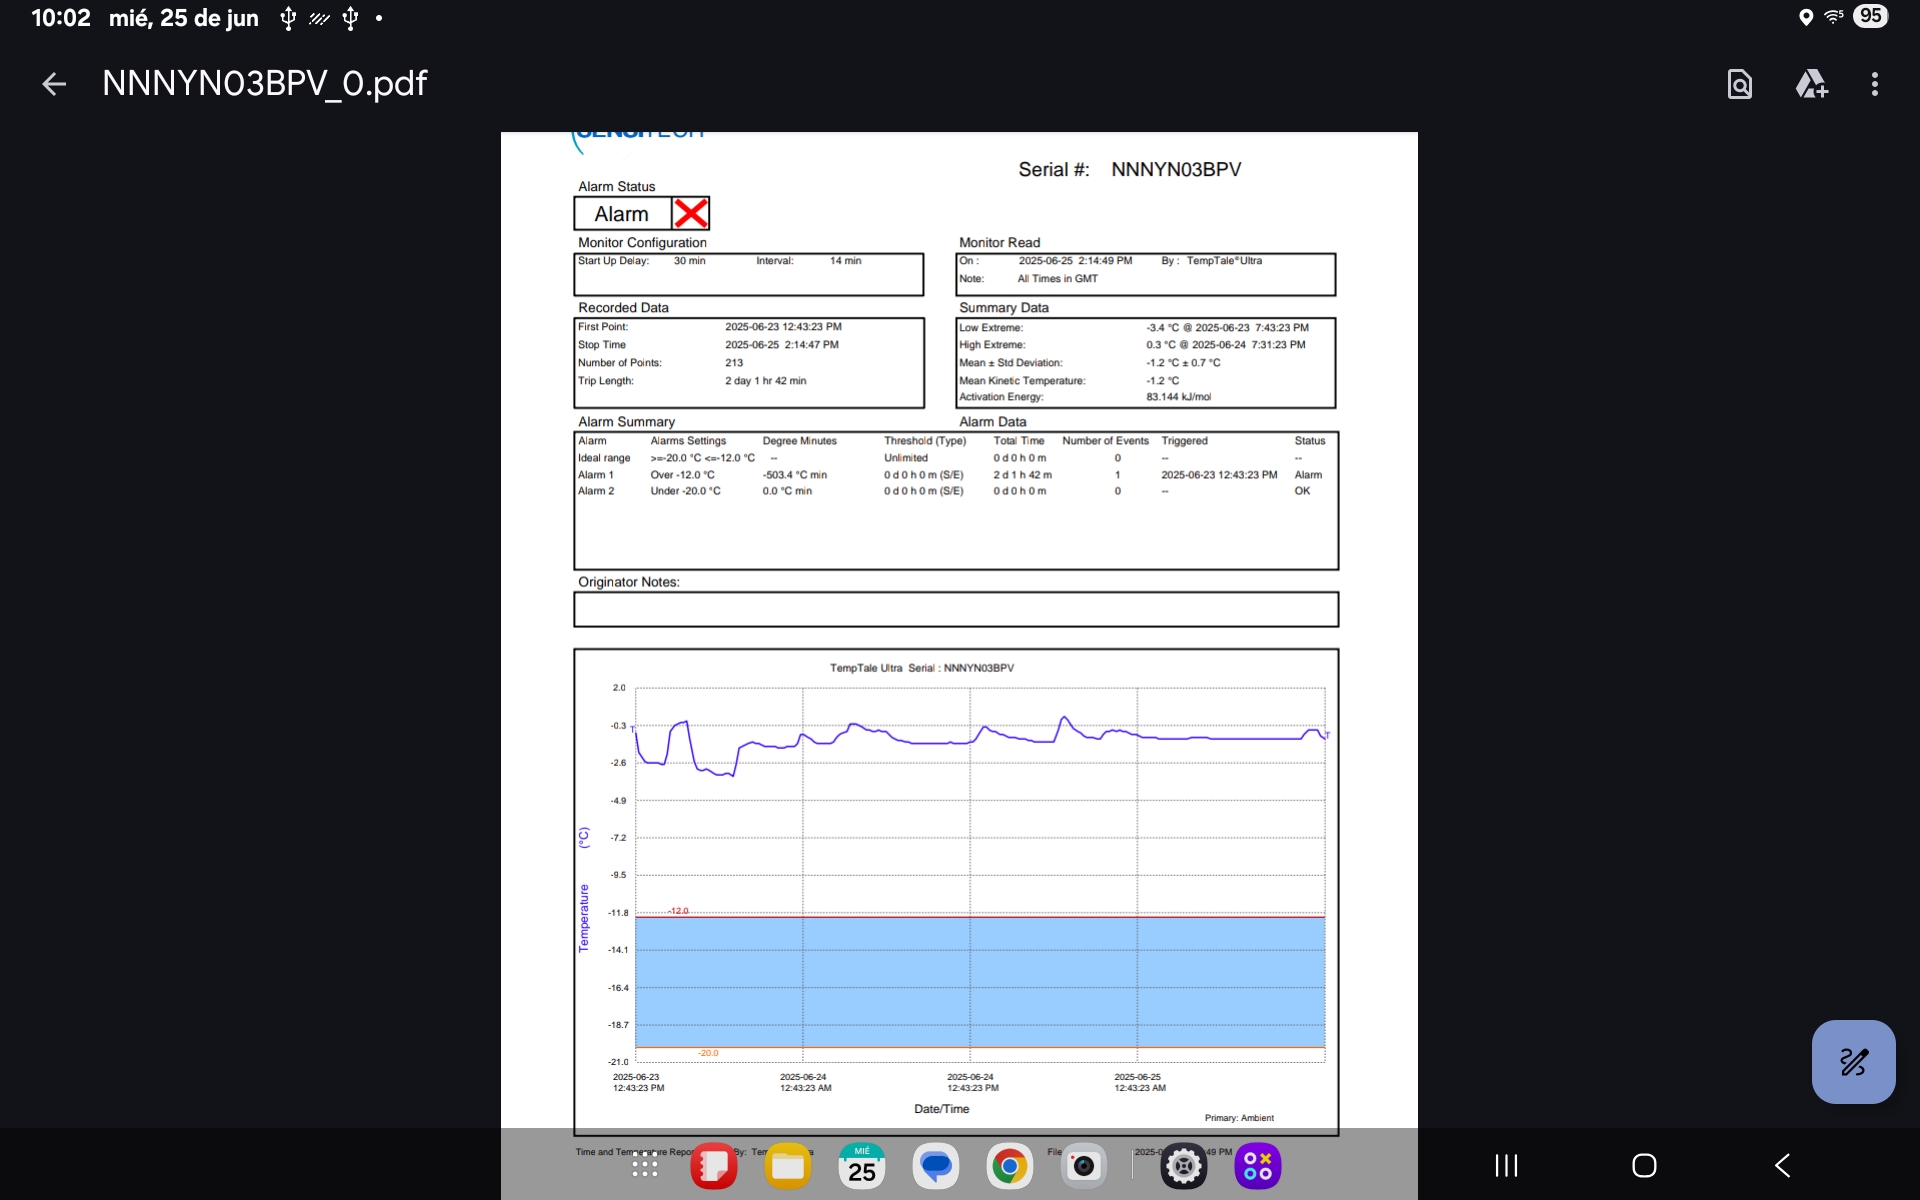Click the Originator Notes empty box

(x=956, y=609)
